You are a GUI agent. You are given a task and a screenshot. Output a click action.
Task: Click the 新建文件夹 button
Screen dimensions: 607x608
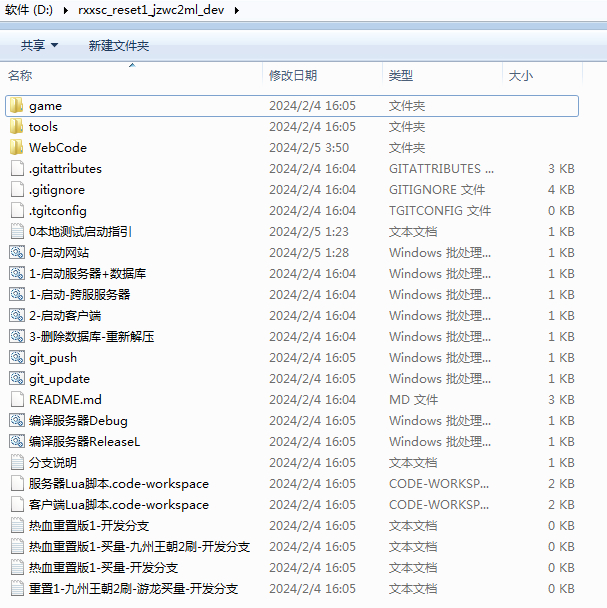[119, 46]
